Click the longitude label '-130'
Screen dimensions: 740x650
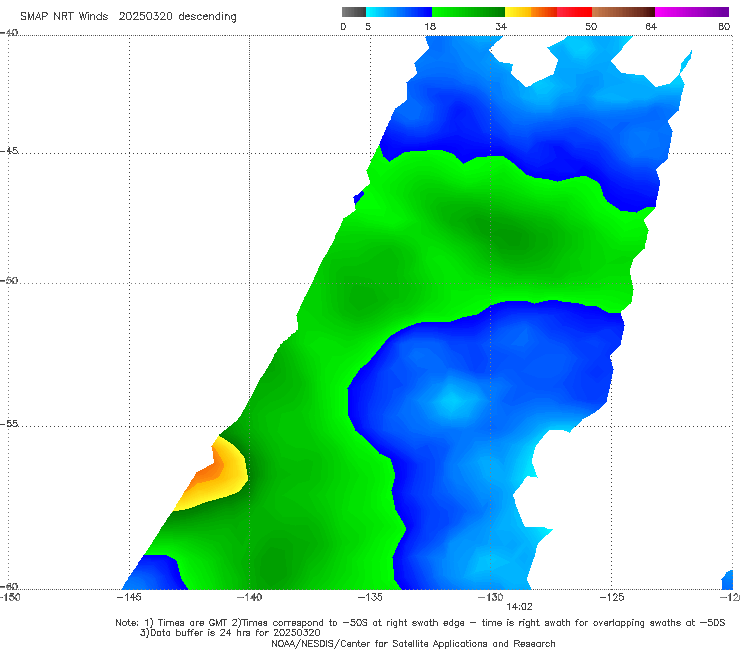pos(490,597)
